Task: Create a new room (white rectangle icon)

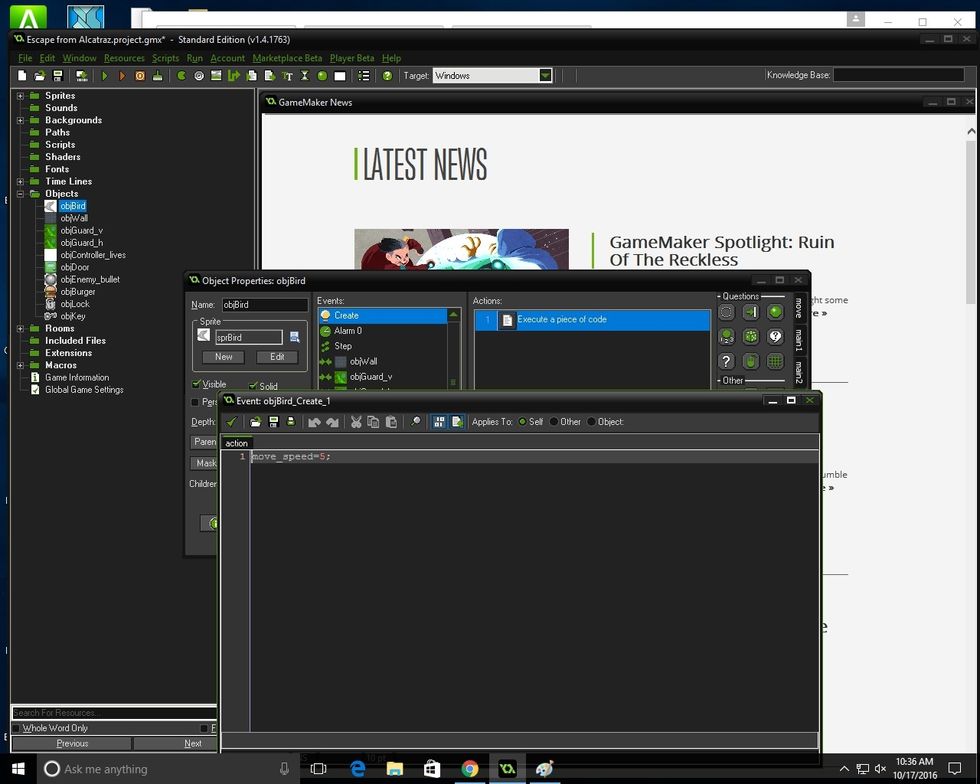Action: click(340, 76)
